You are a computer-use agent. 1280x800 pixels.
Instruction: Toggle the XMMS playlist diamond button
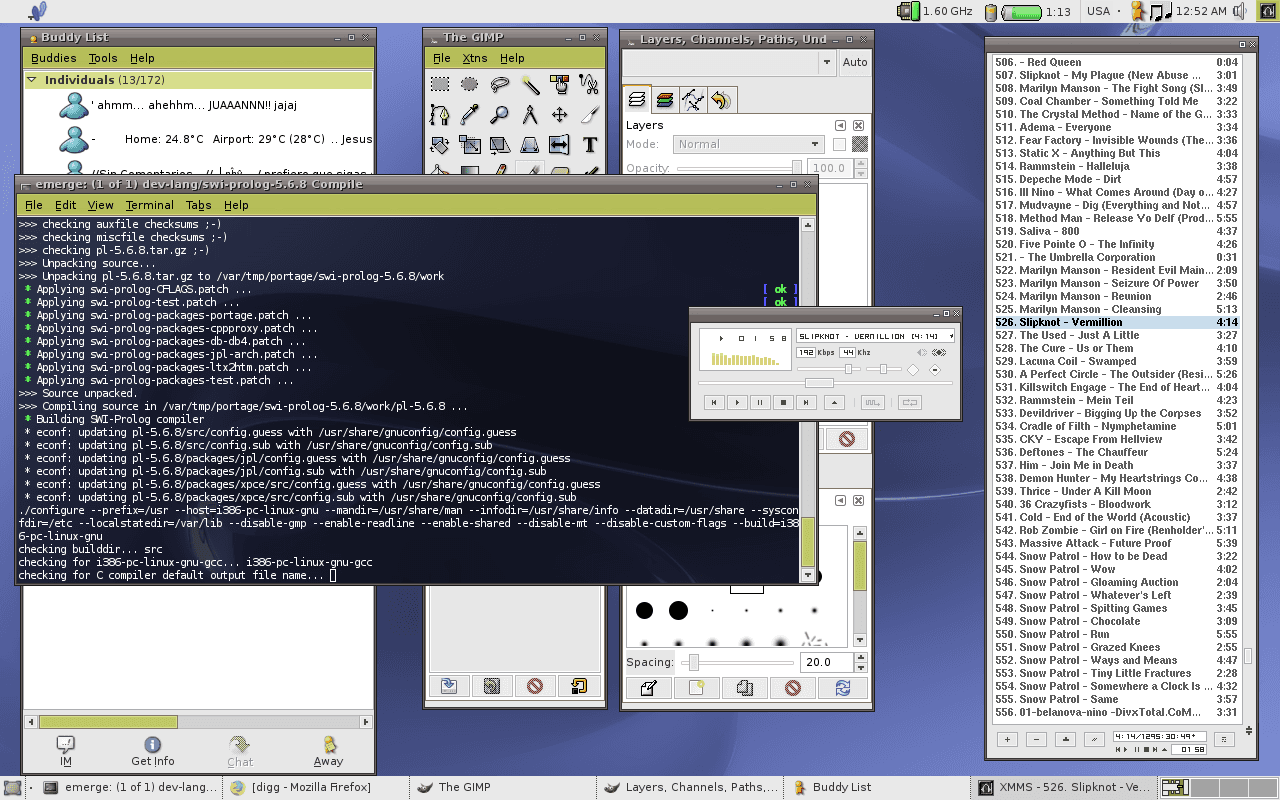click(935, 370)
